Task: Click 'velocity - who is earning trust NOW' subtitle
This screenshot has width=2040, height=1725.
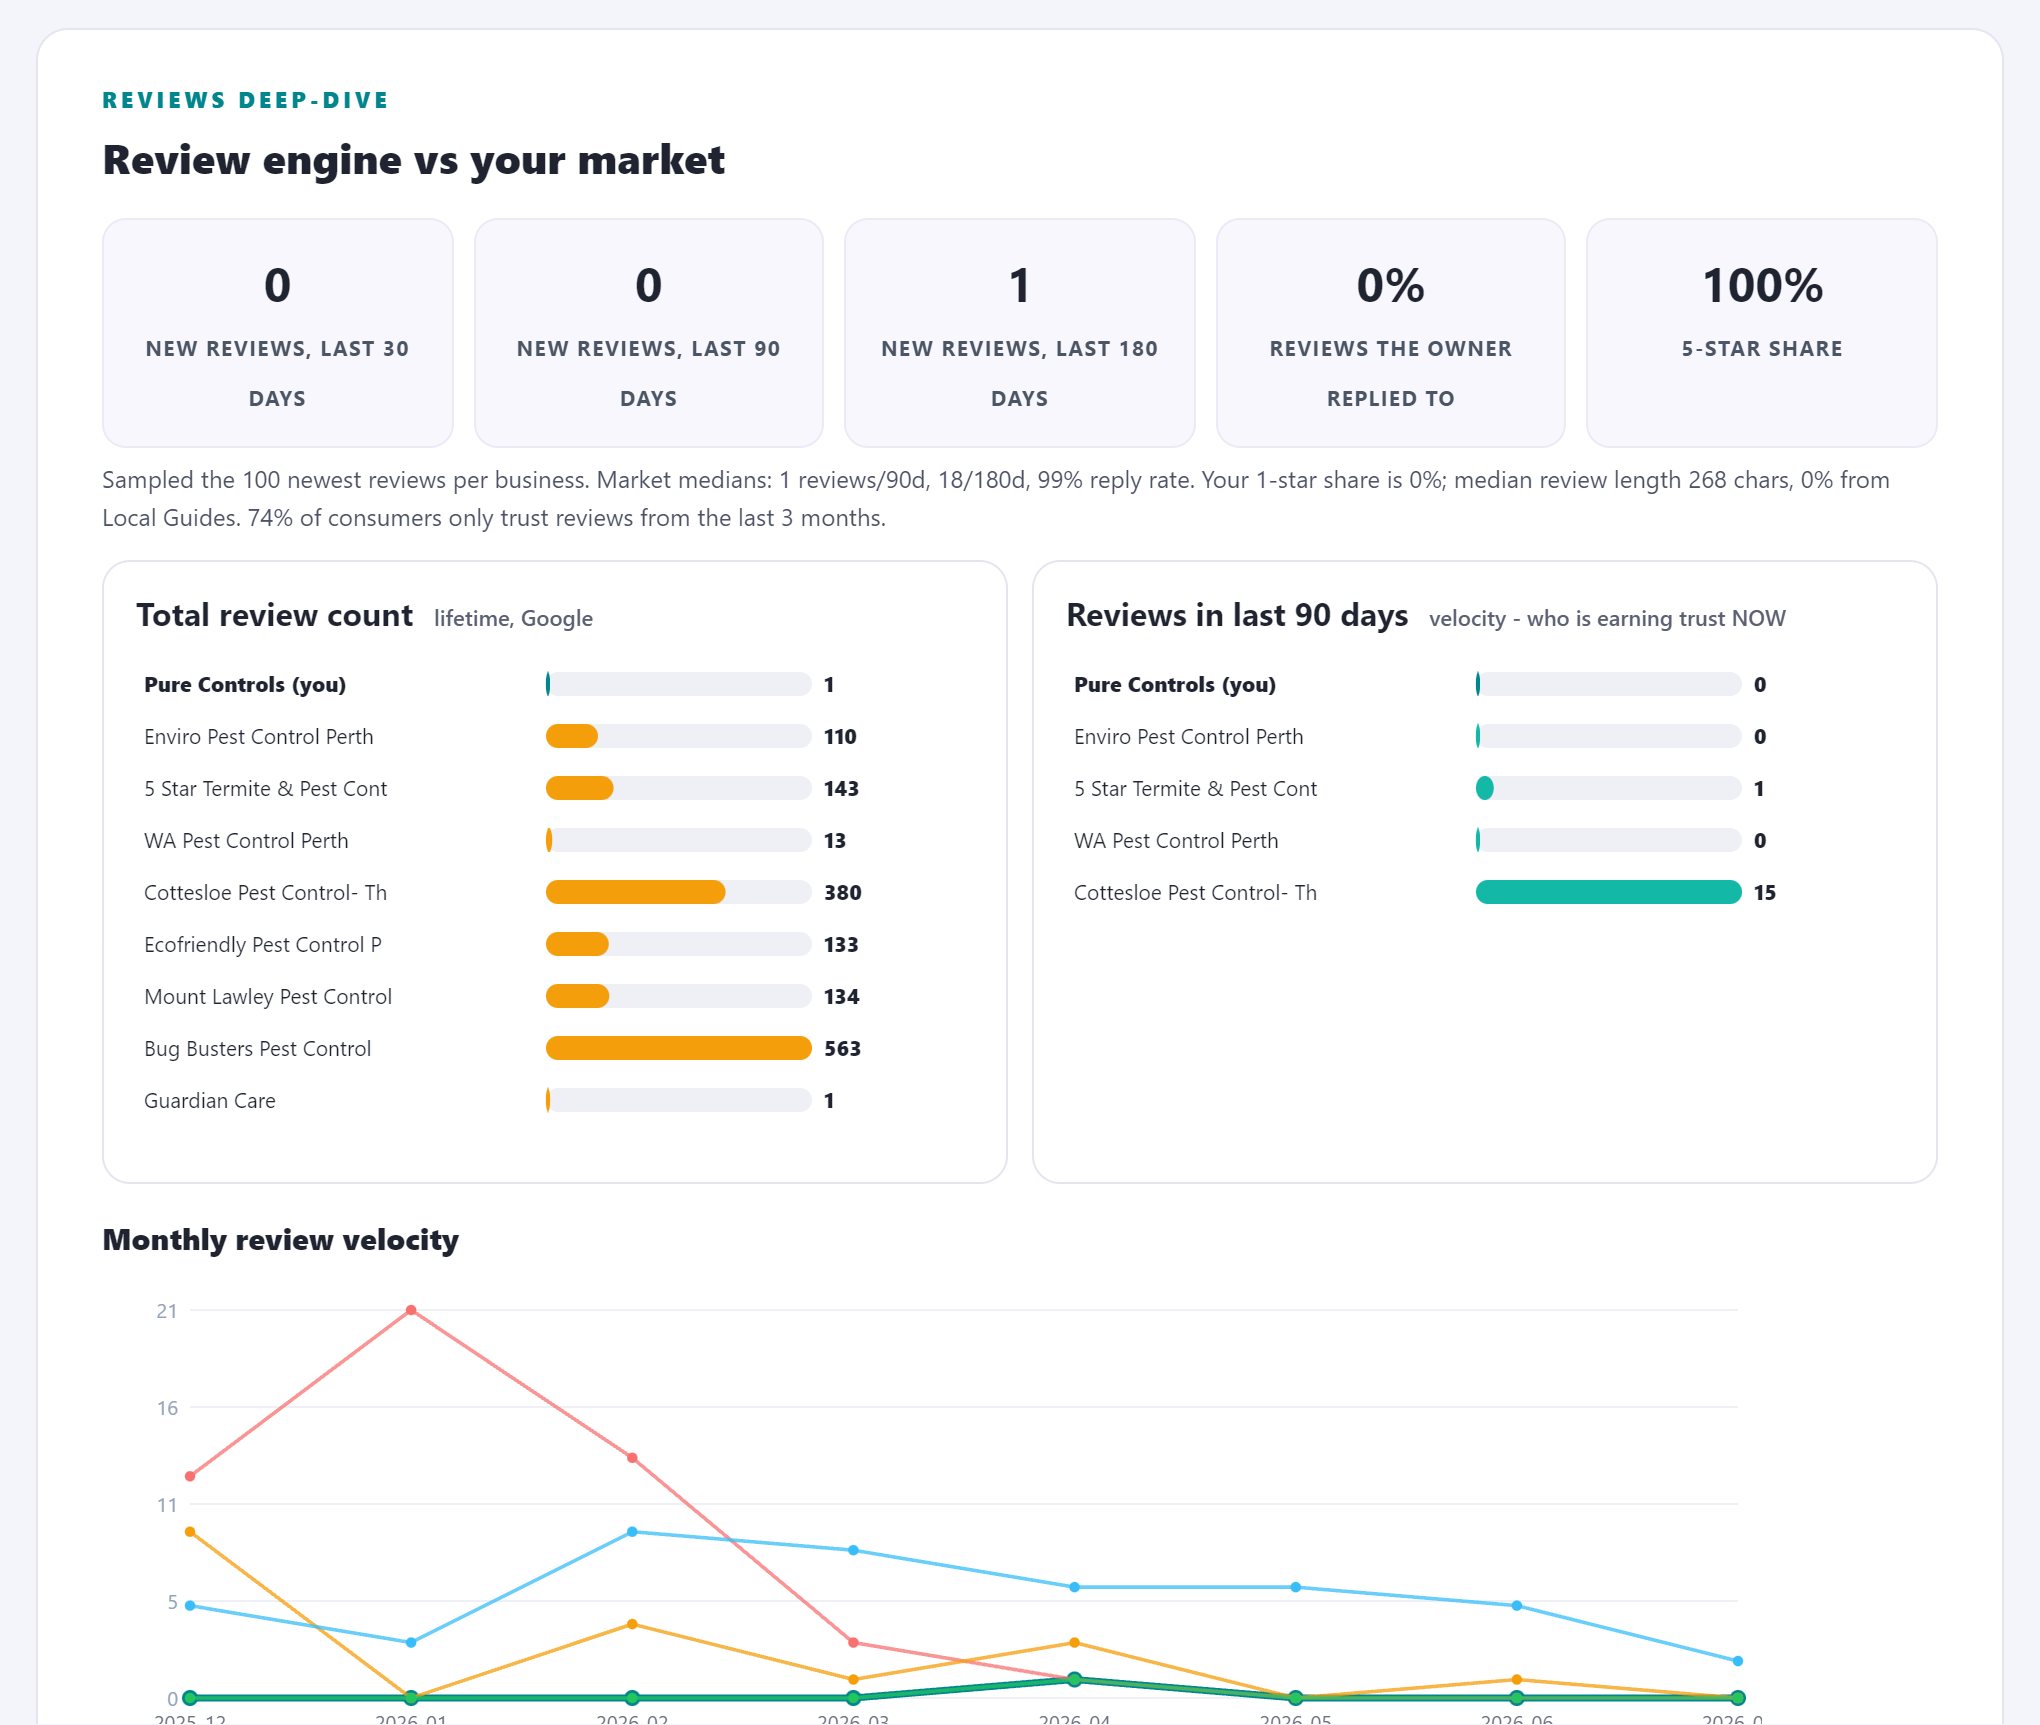Action: coord(1607,619)
